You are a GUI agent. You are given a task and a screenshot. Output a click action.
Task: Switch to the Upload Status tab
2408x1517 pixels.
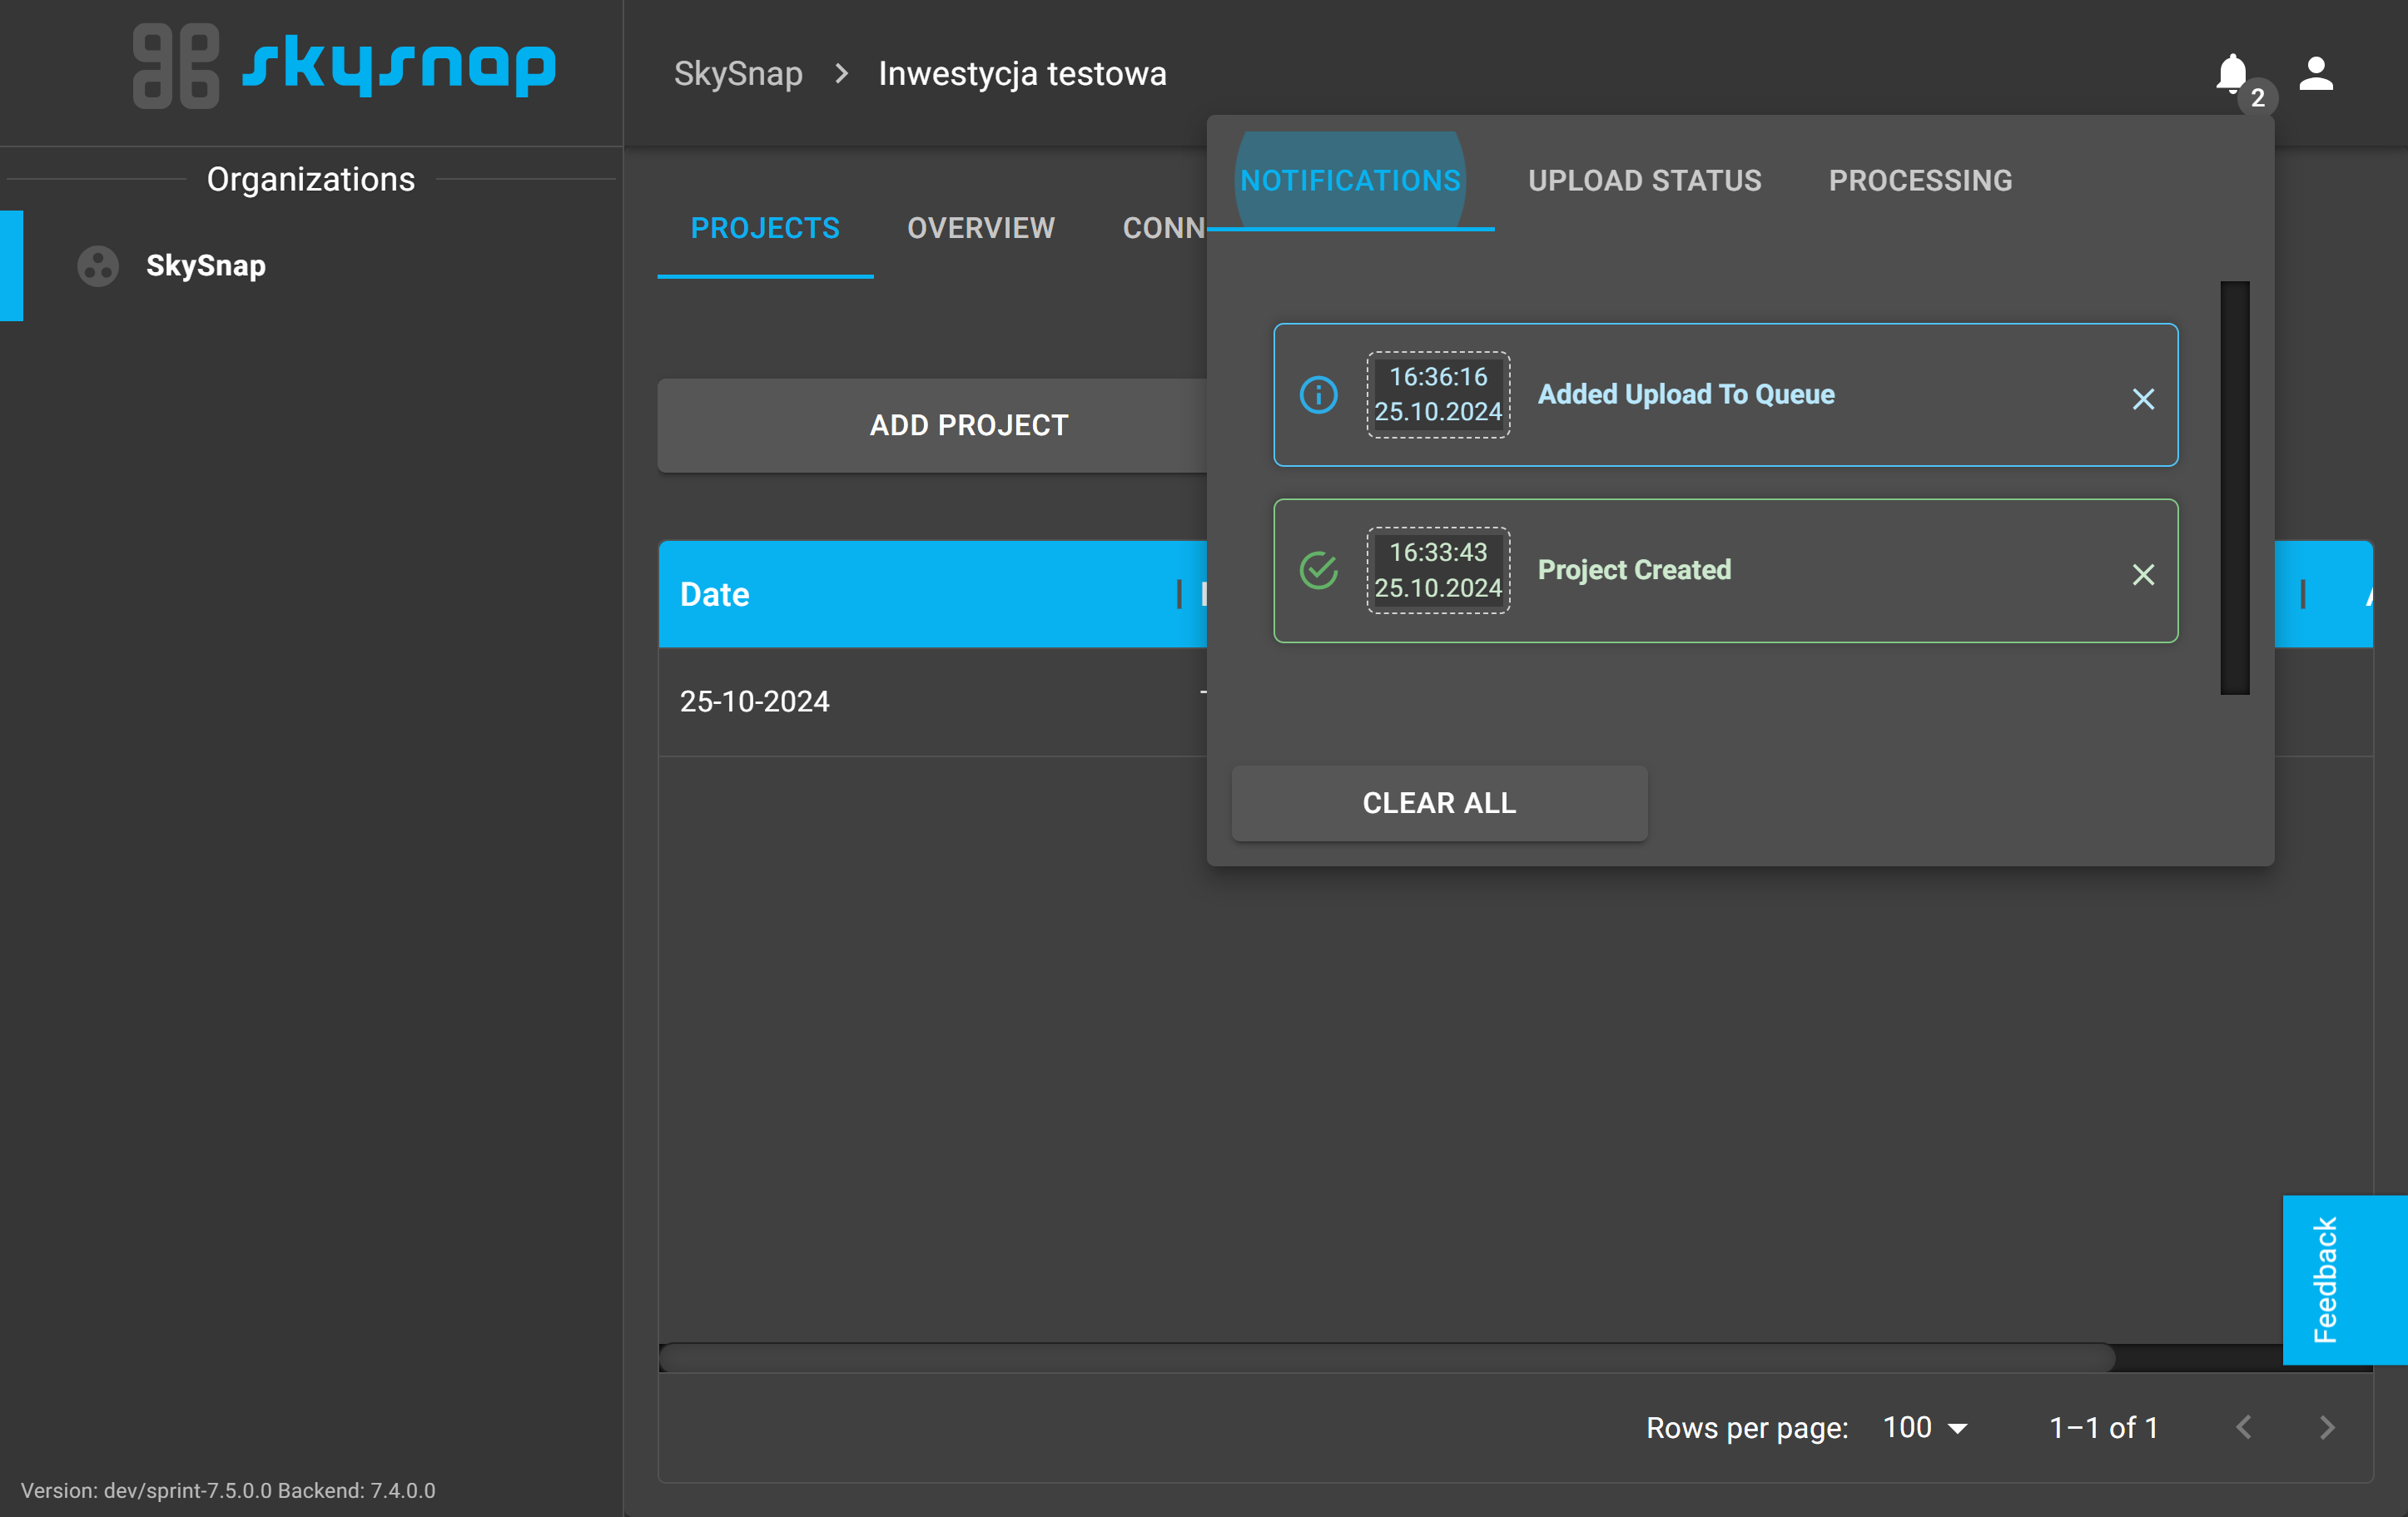pos(1644,181)
